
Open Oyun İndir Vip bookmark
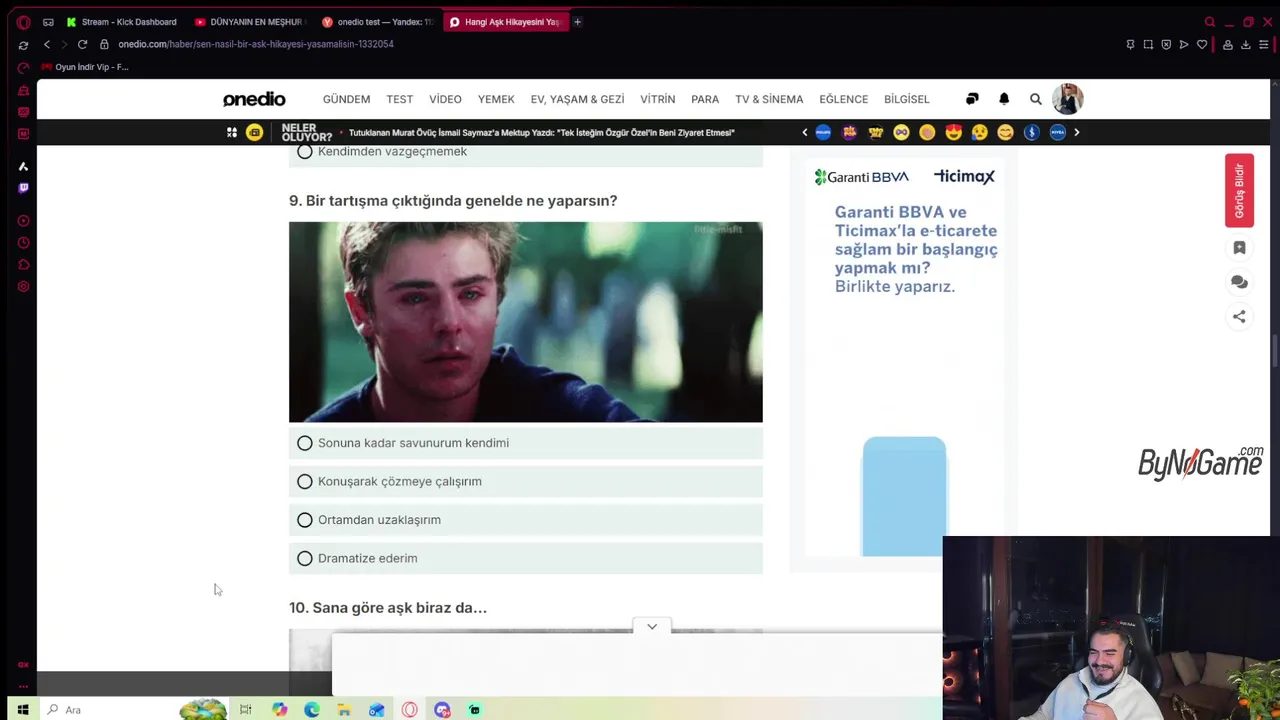(85, 67)
